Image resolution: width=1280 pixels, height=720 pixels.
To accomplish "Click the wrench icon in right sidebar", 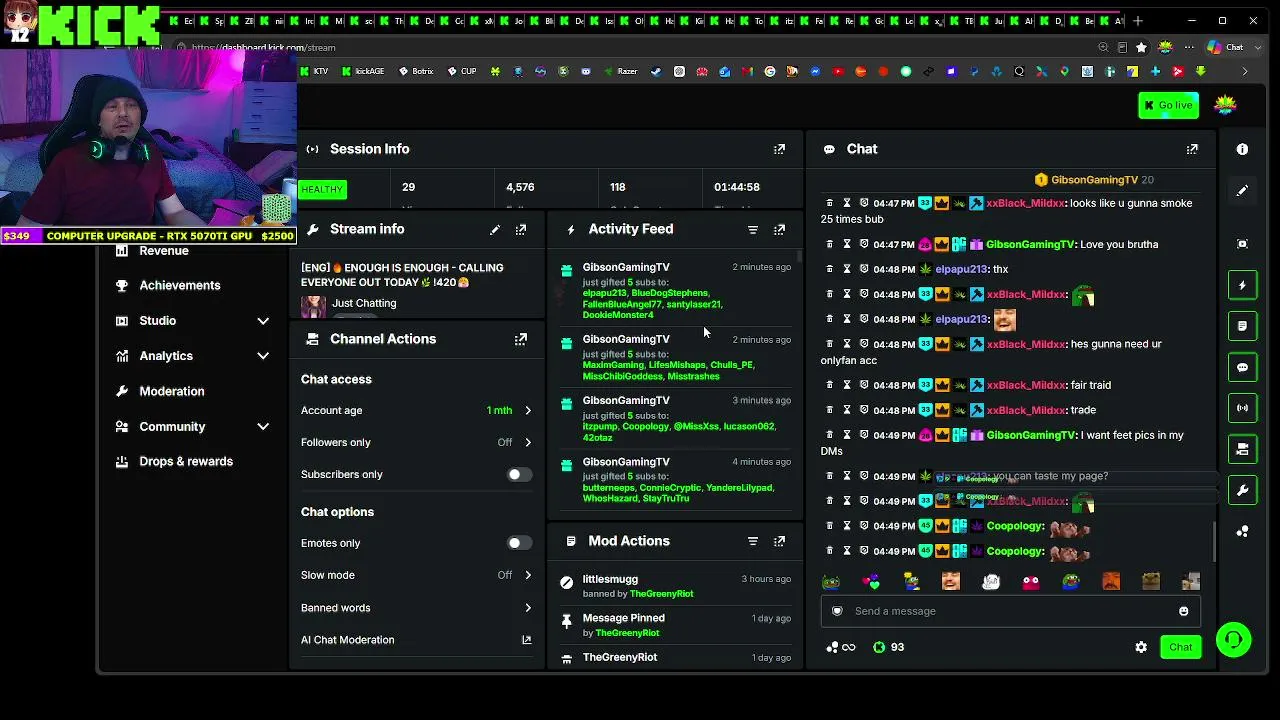I will [1242, 490].
